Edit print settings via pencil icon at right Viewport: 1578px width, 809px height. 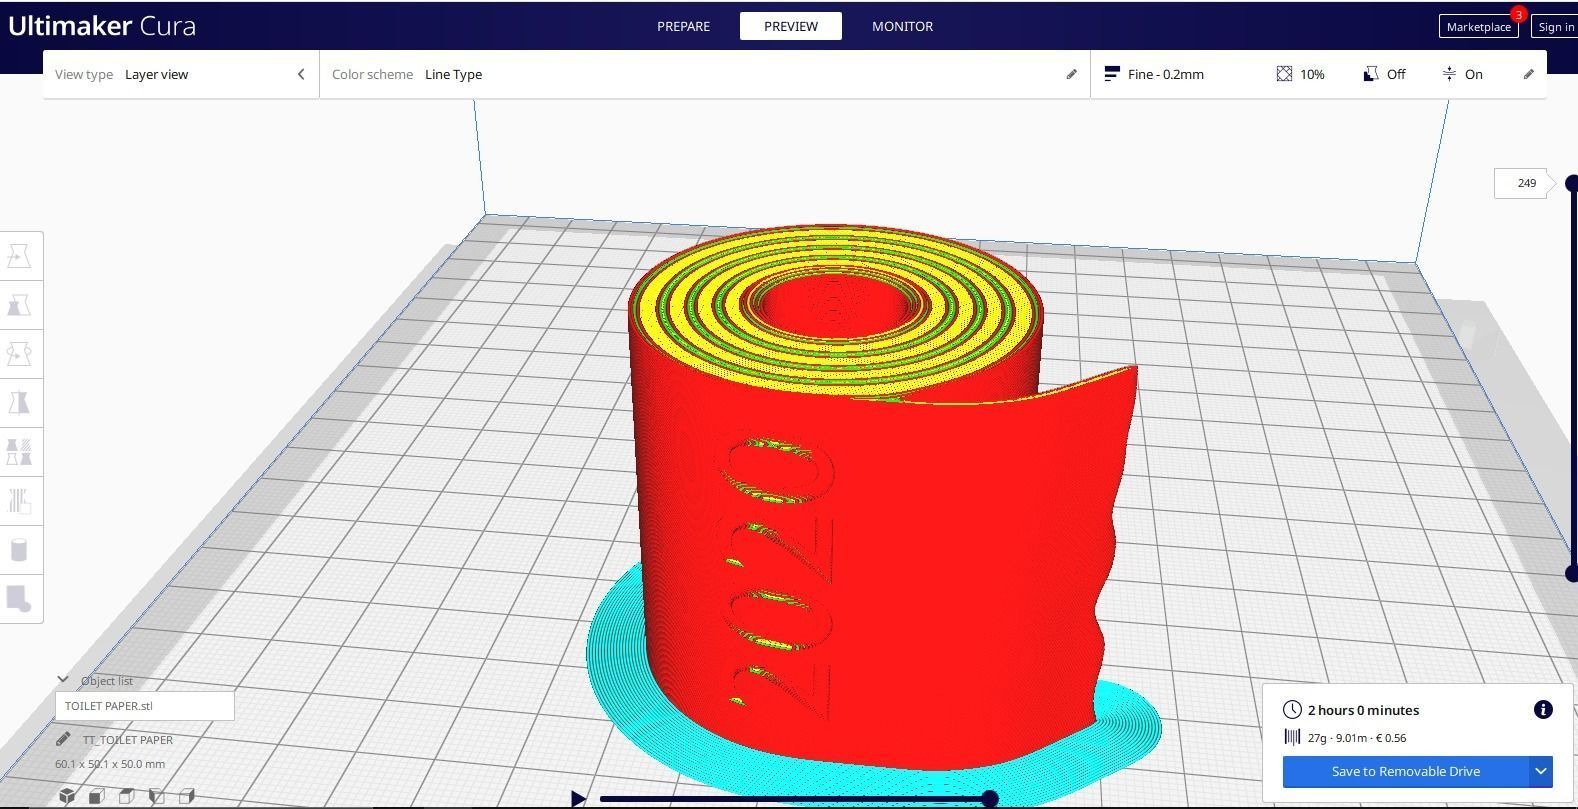point(1528,74)
